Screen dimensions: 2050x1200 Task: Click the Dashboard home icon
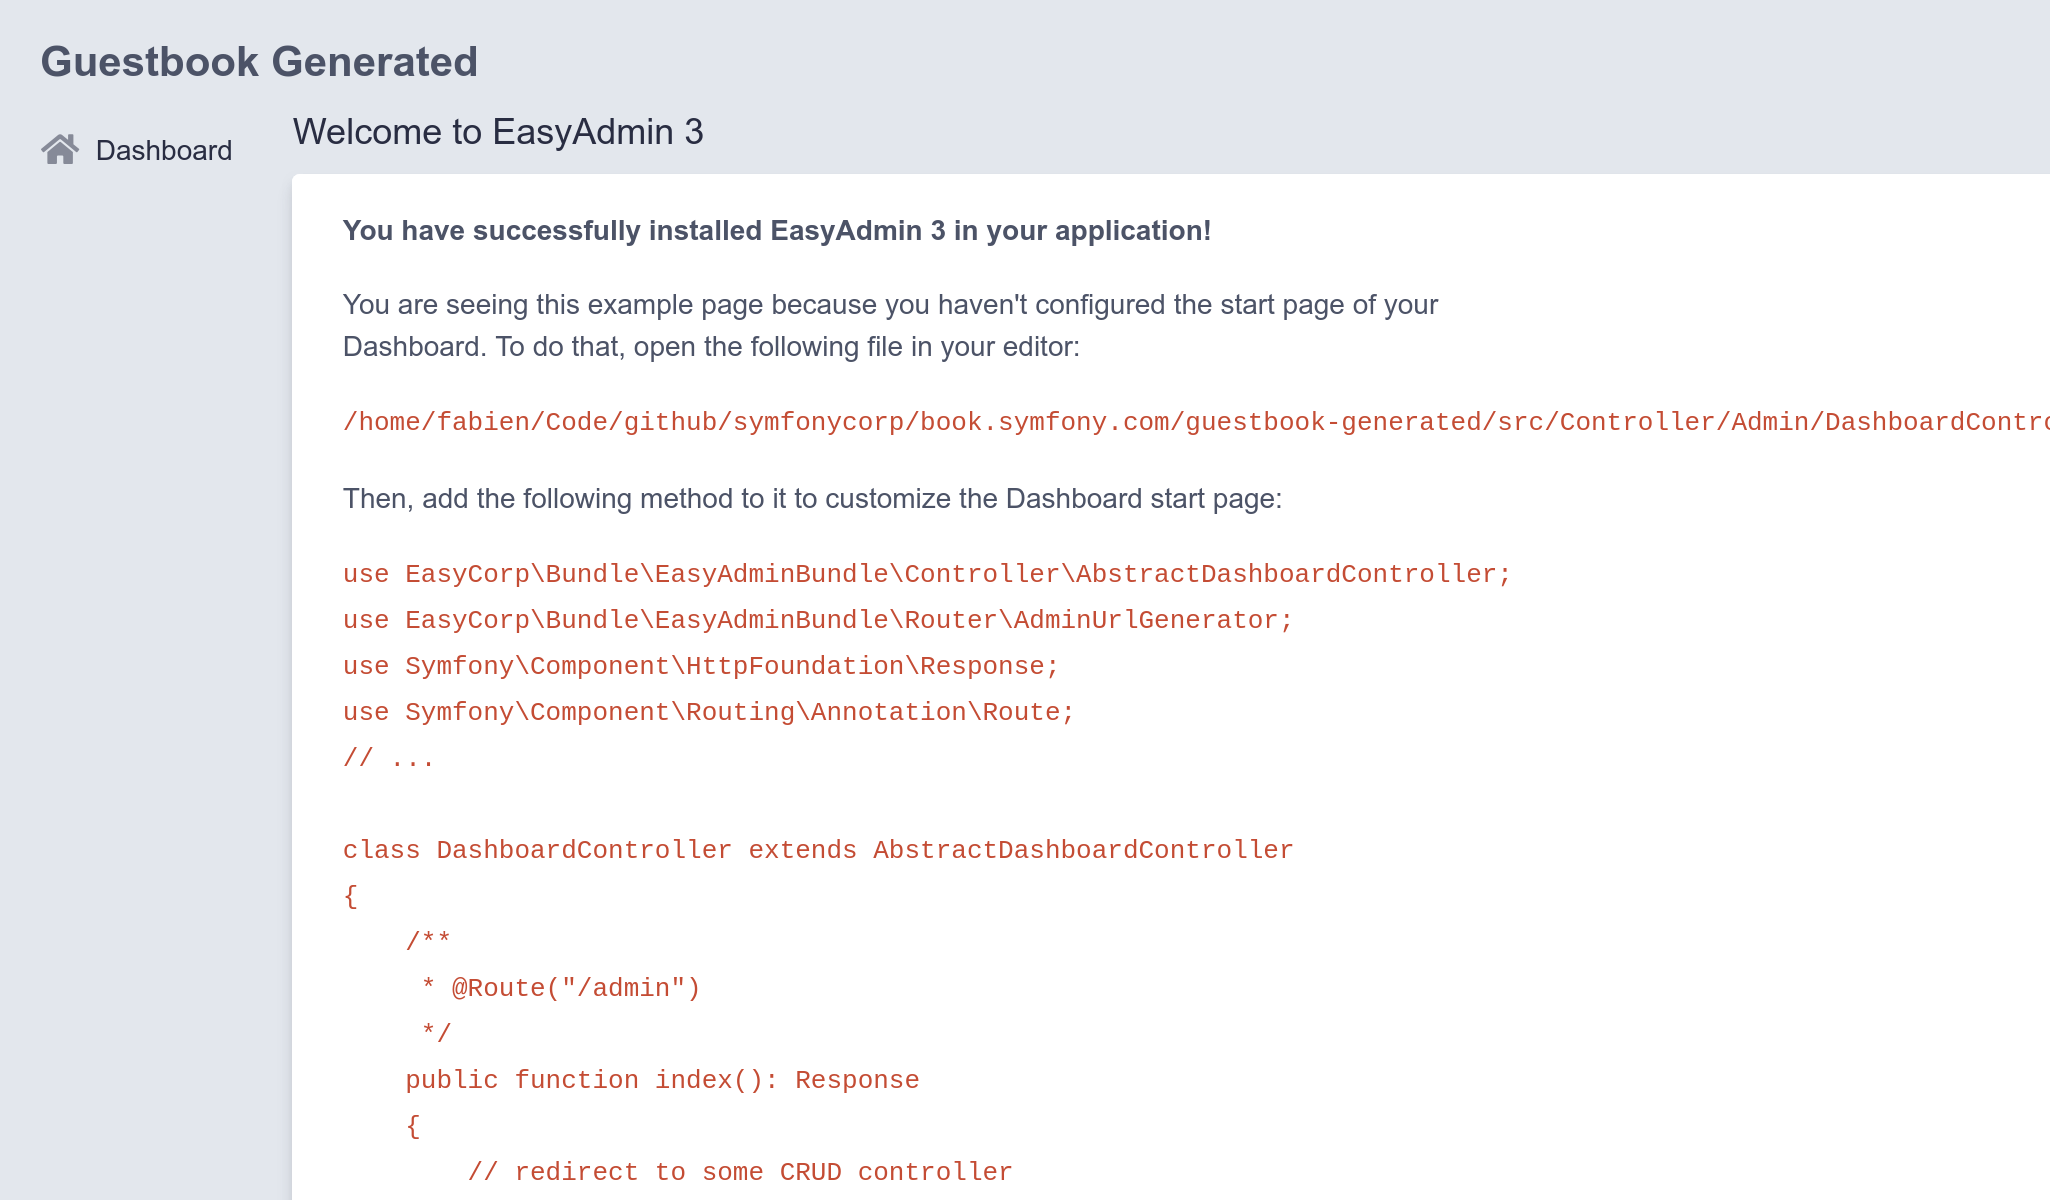[60, 150]
